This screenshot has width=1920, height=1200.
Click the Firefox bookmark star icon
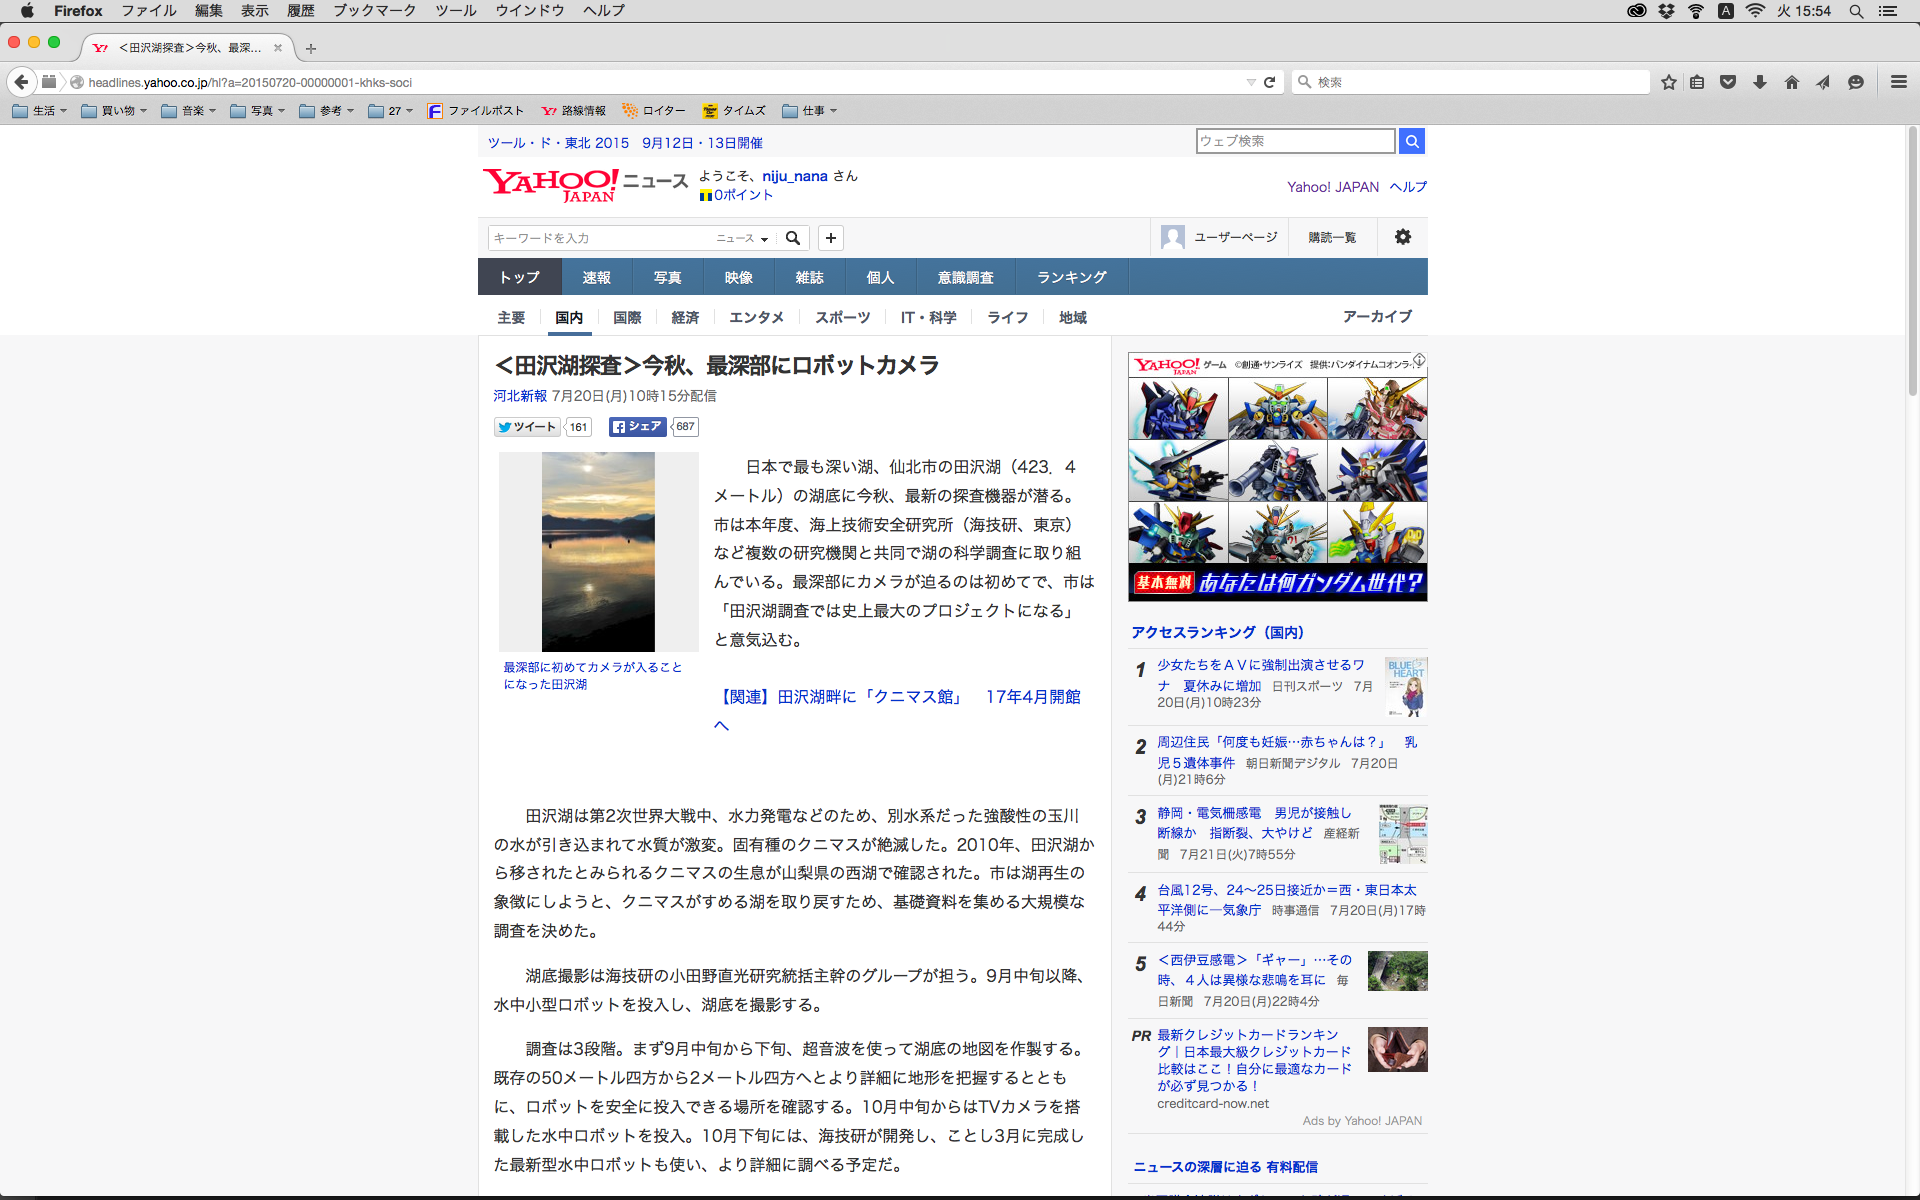point(1668,82)
